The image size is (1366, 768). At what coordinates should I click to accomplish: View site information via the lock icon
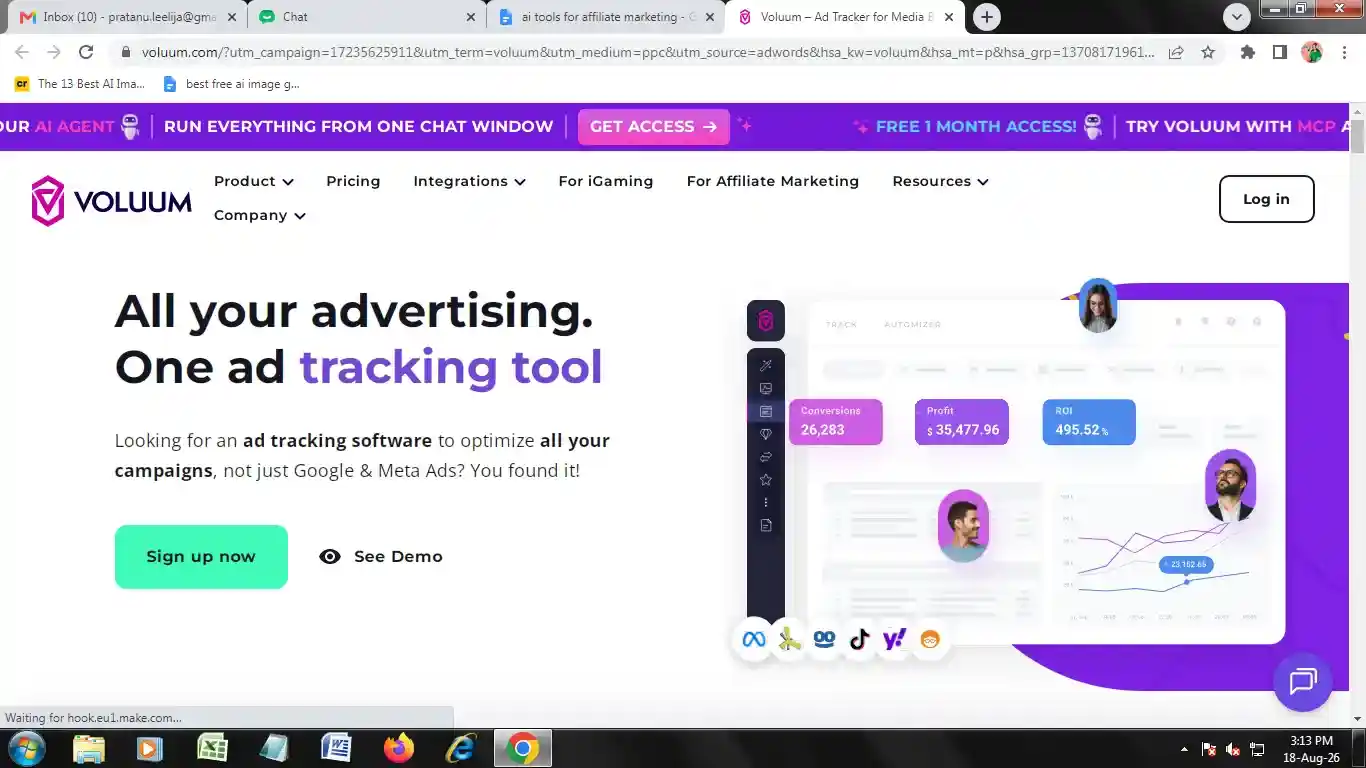[x=126, y=52]
